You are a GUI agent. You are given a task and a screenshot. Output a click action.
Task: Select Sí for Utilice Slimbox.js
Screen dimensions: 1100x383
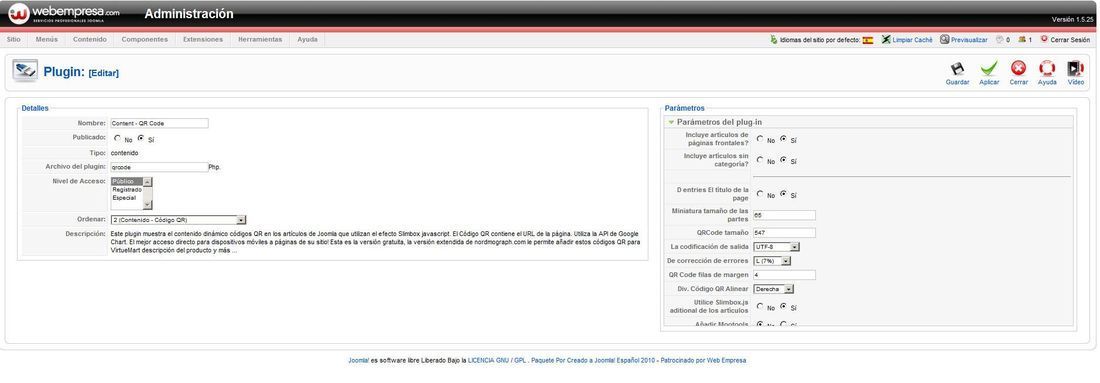(784, 307)
